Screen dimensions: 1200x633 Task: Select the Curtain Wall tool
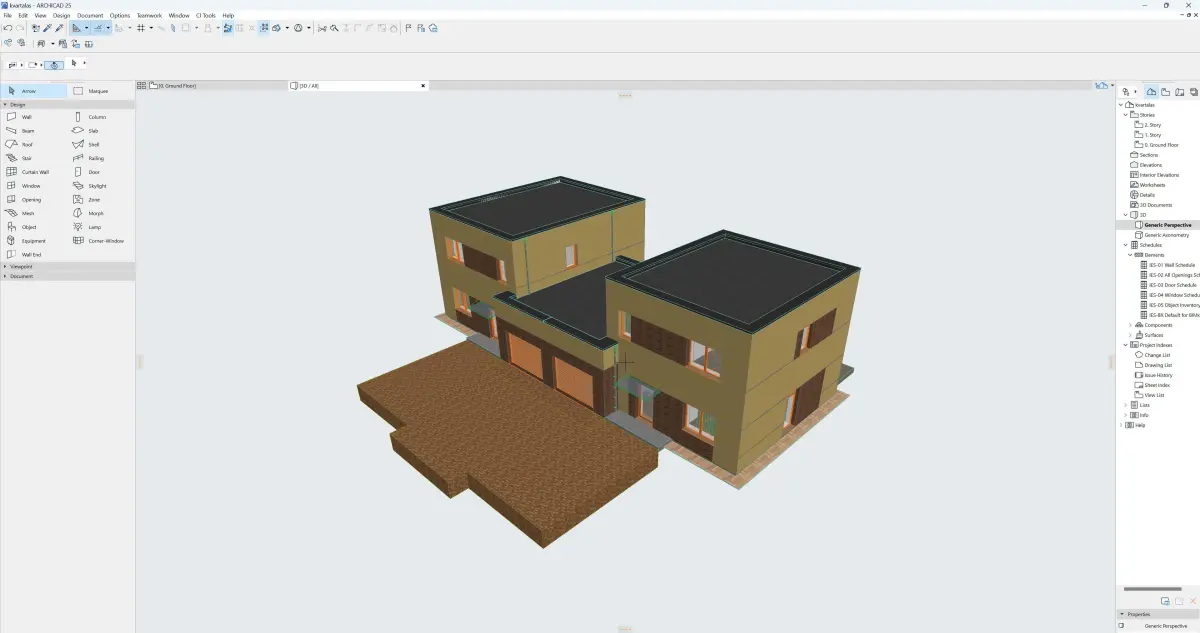[x=34, y=172]
